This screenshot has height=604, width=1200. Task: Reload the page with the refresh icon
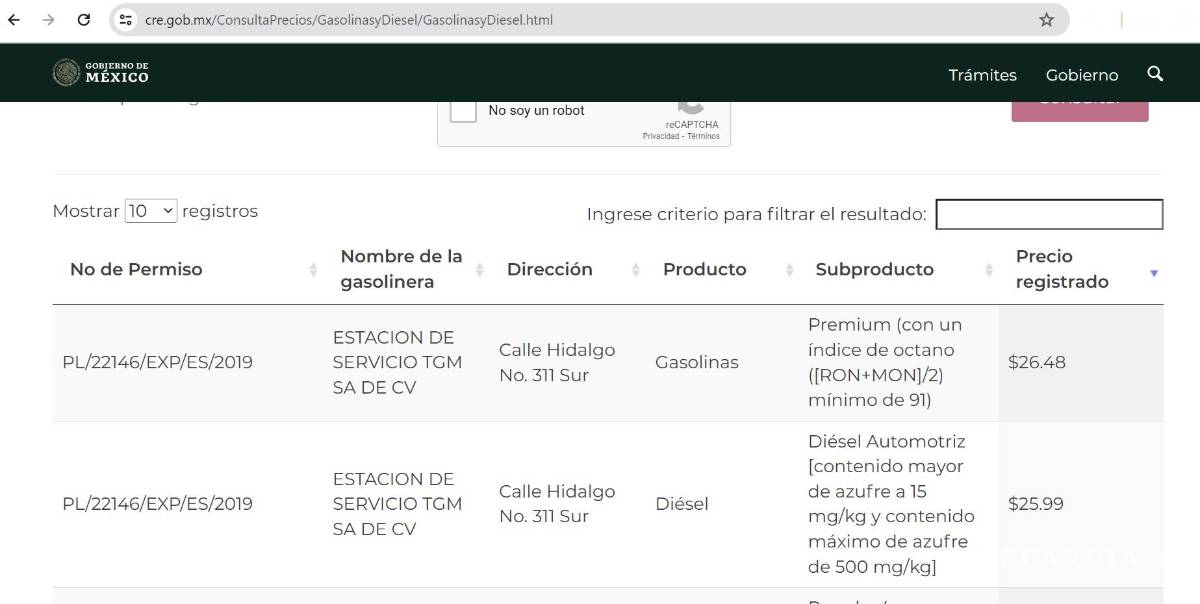click(x=82, y=18)
